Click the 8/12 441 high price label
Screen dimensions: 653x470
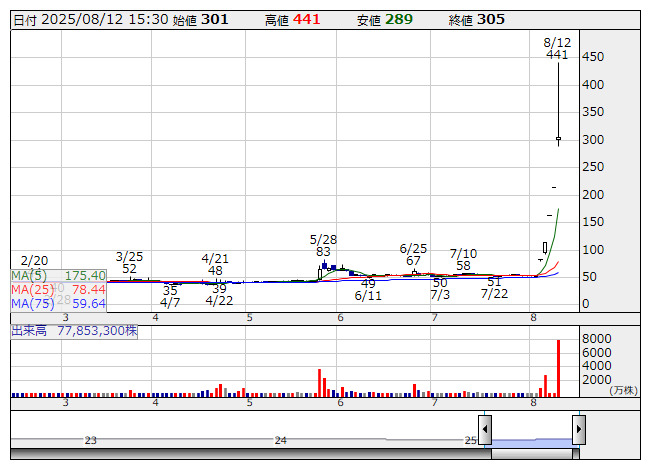tap(557, 49)
